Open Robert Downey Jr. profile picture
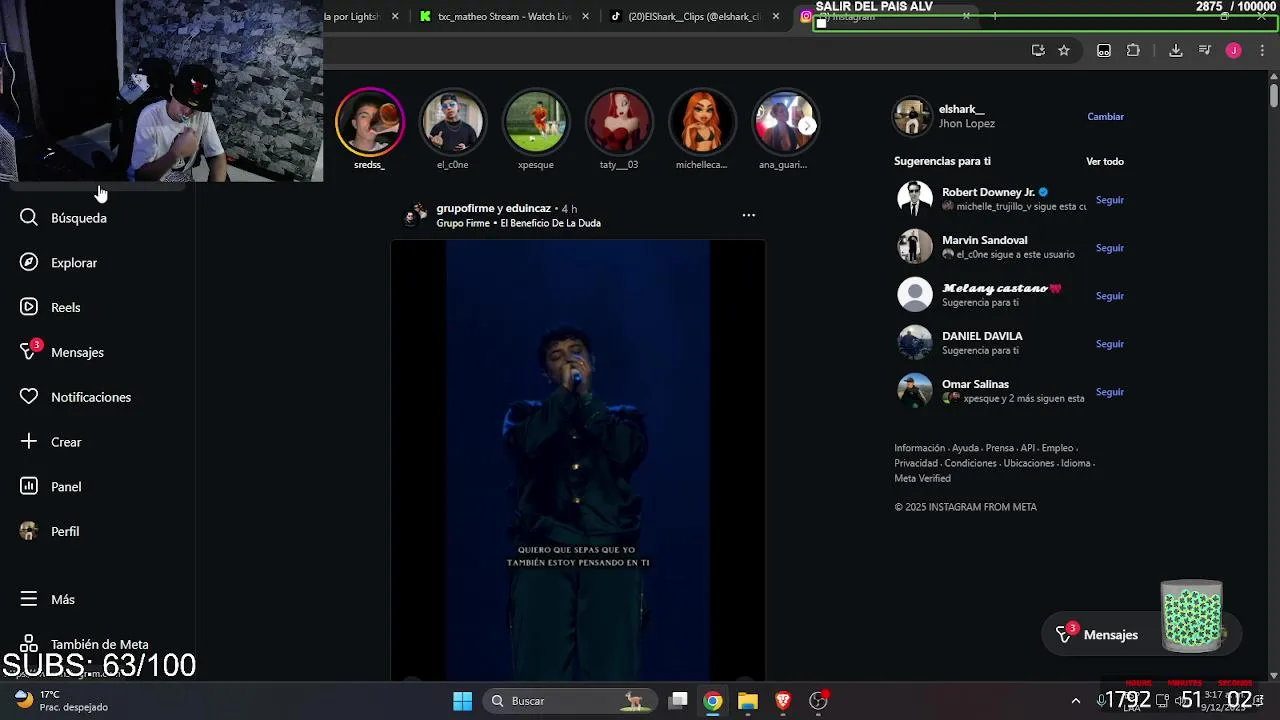The height and width of the screenshot is (720, 1280). tap(914, 198)
